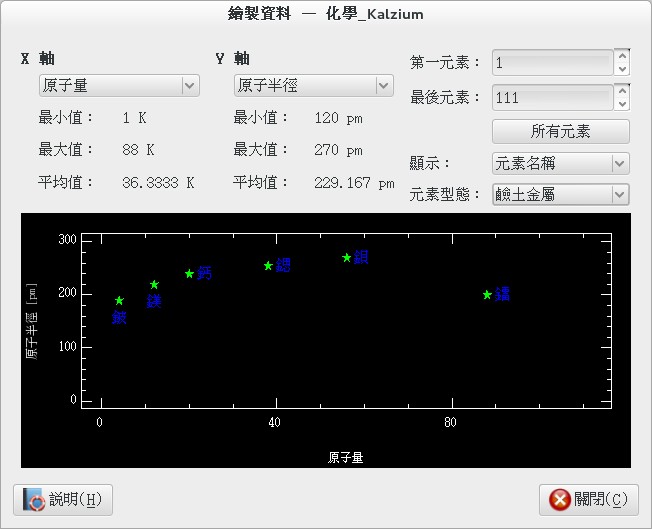Click the Y axis average 229.167 pm value

tap(354, 183)
